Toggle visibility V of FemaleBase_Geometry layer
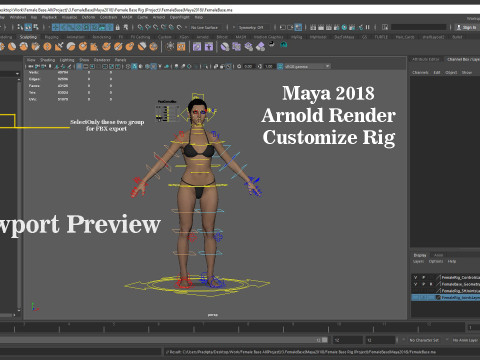Screen dimensions: 480x360 [415, 284]
